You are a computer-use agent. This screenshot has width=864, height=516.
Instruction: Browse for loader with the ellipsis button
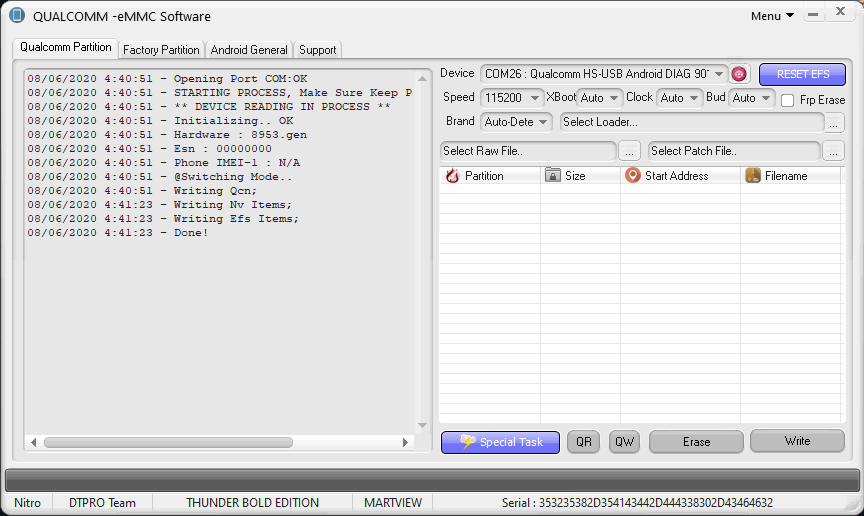coord(834,122)
